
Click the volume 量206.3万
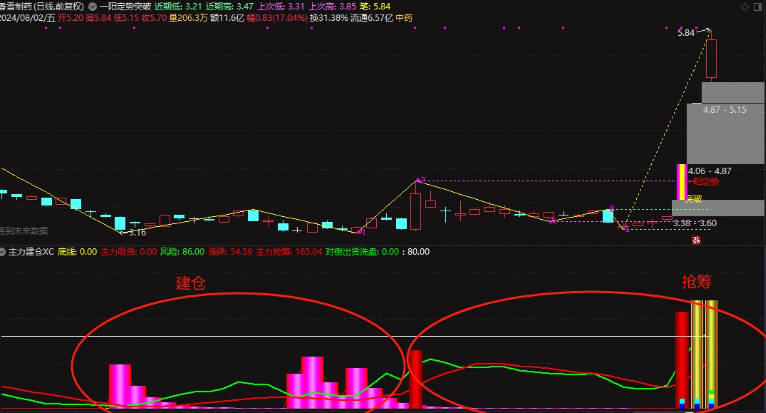pyautogui.click(x=189, y=18)
